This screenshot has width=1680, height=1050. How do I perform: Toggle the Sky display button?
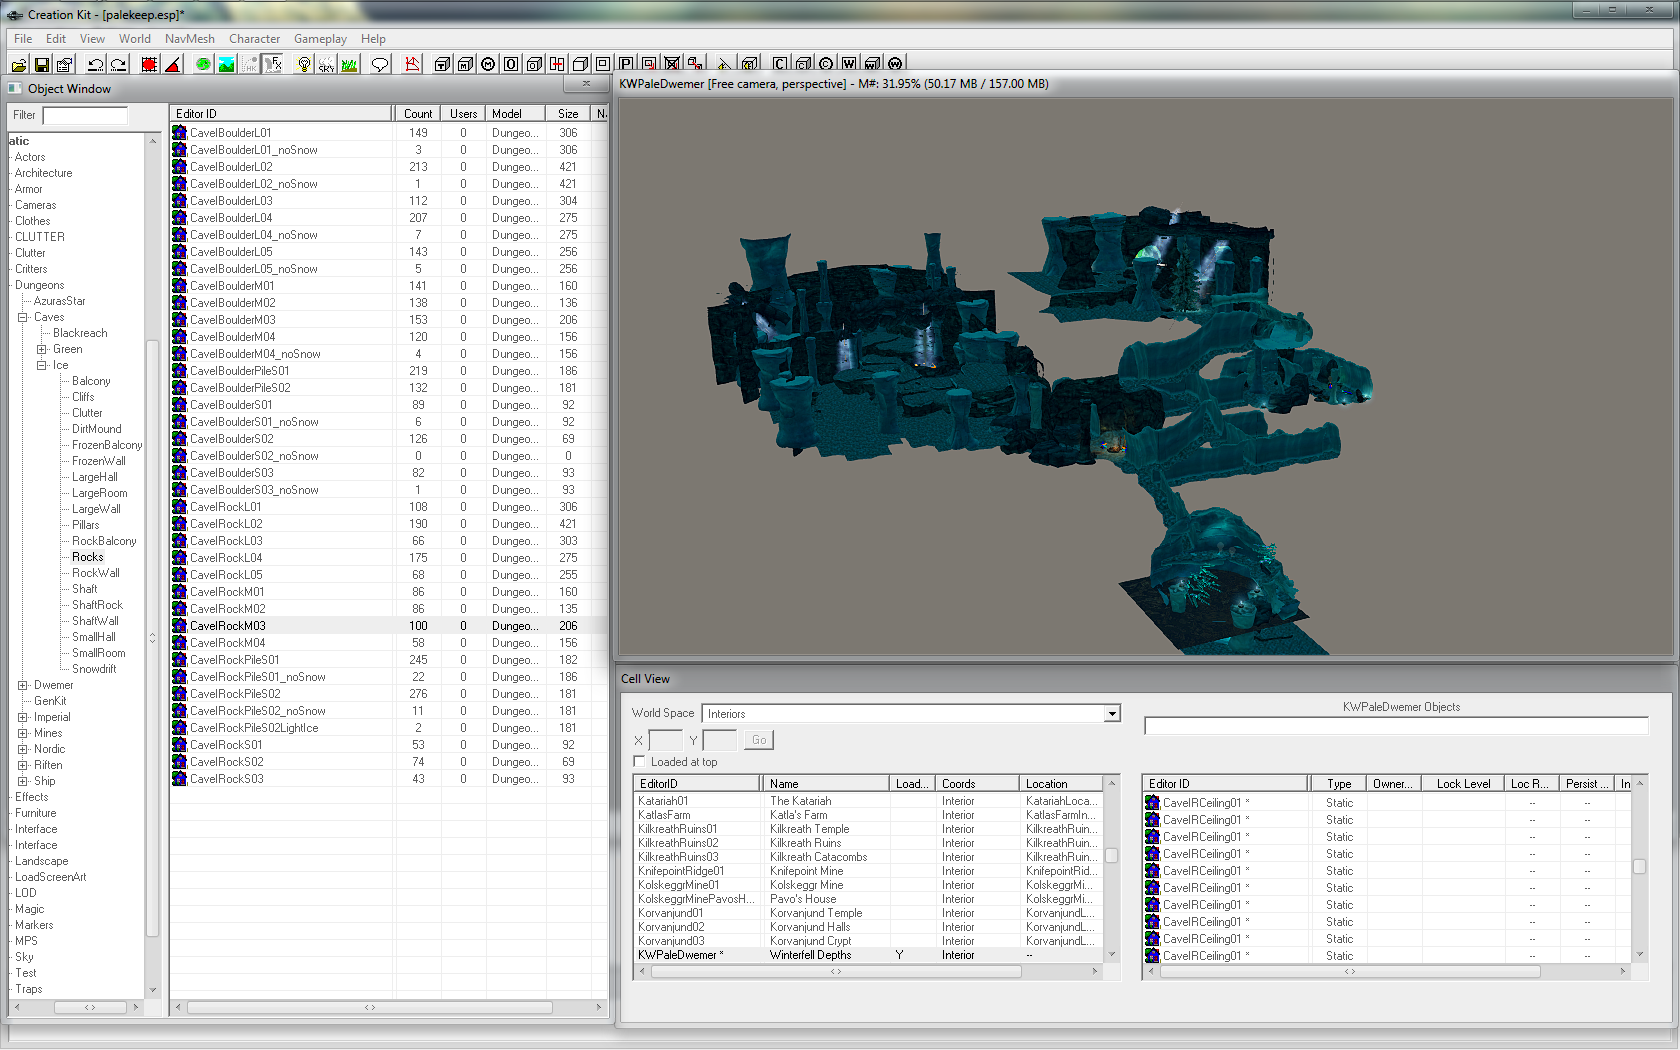326,65
